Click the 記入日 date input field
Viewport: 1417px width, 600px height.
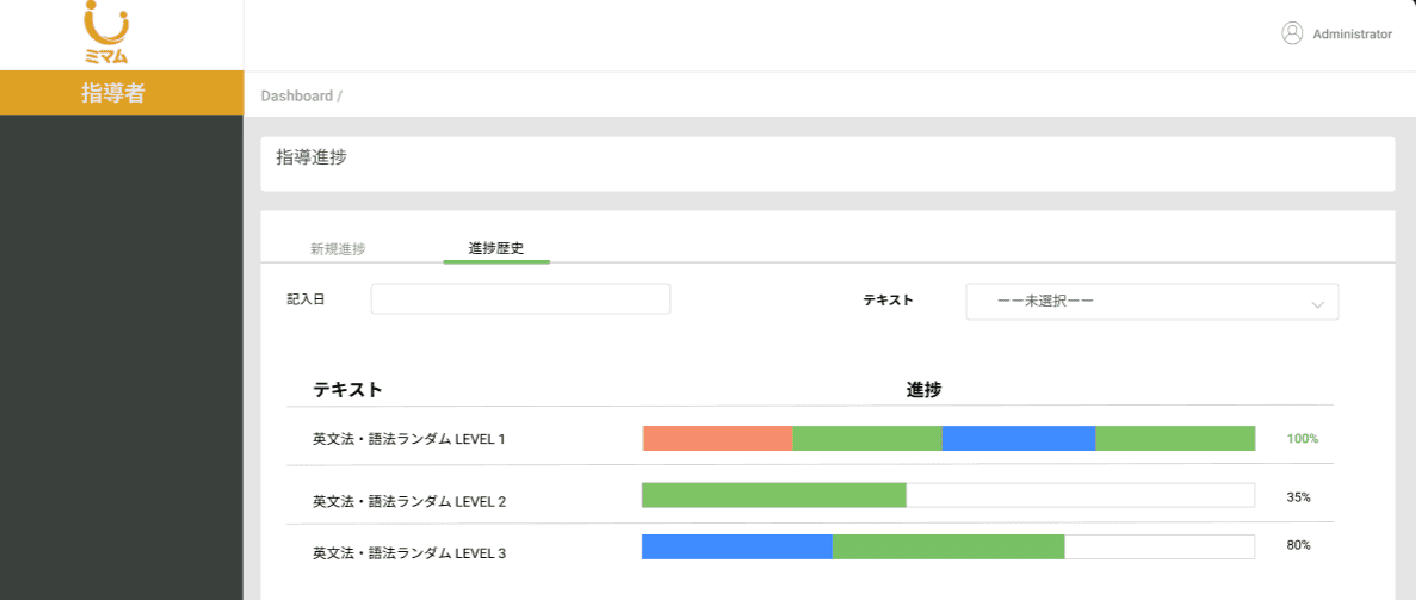520,299
